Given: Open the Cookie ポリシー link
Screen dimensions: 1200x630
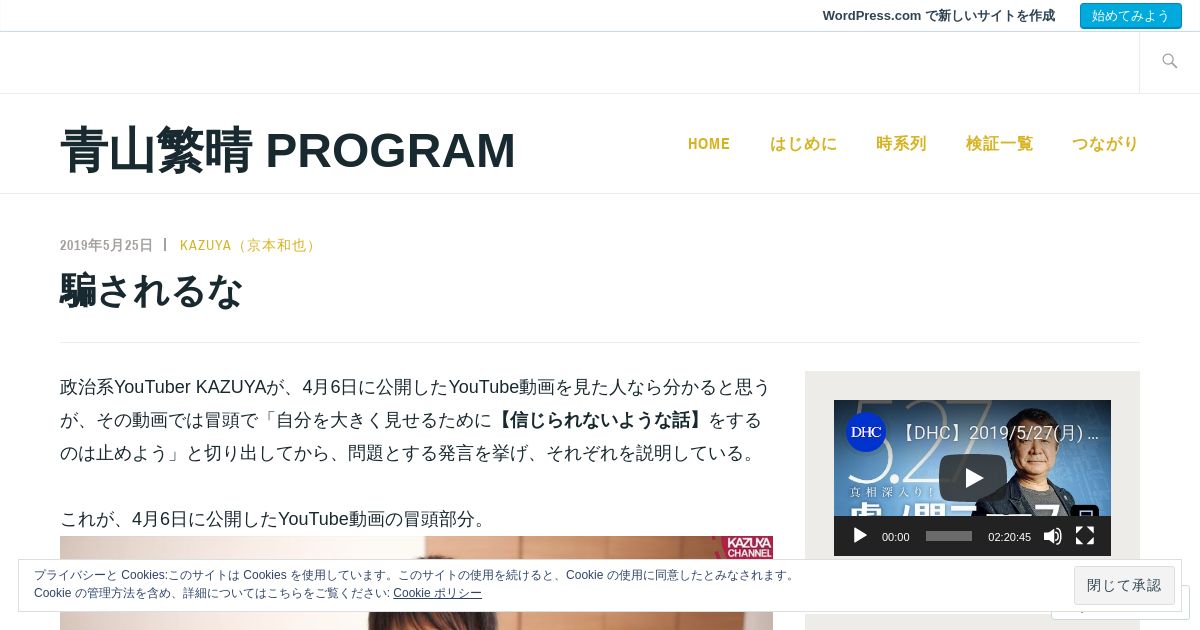Looking at the screenshot, I should click(437, 593).
